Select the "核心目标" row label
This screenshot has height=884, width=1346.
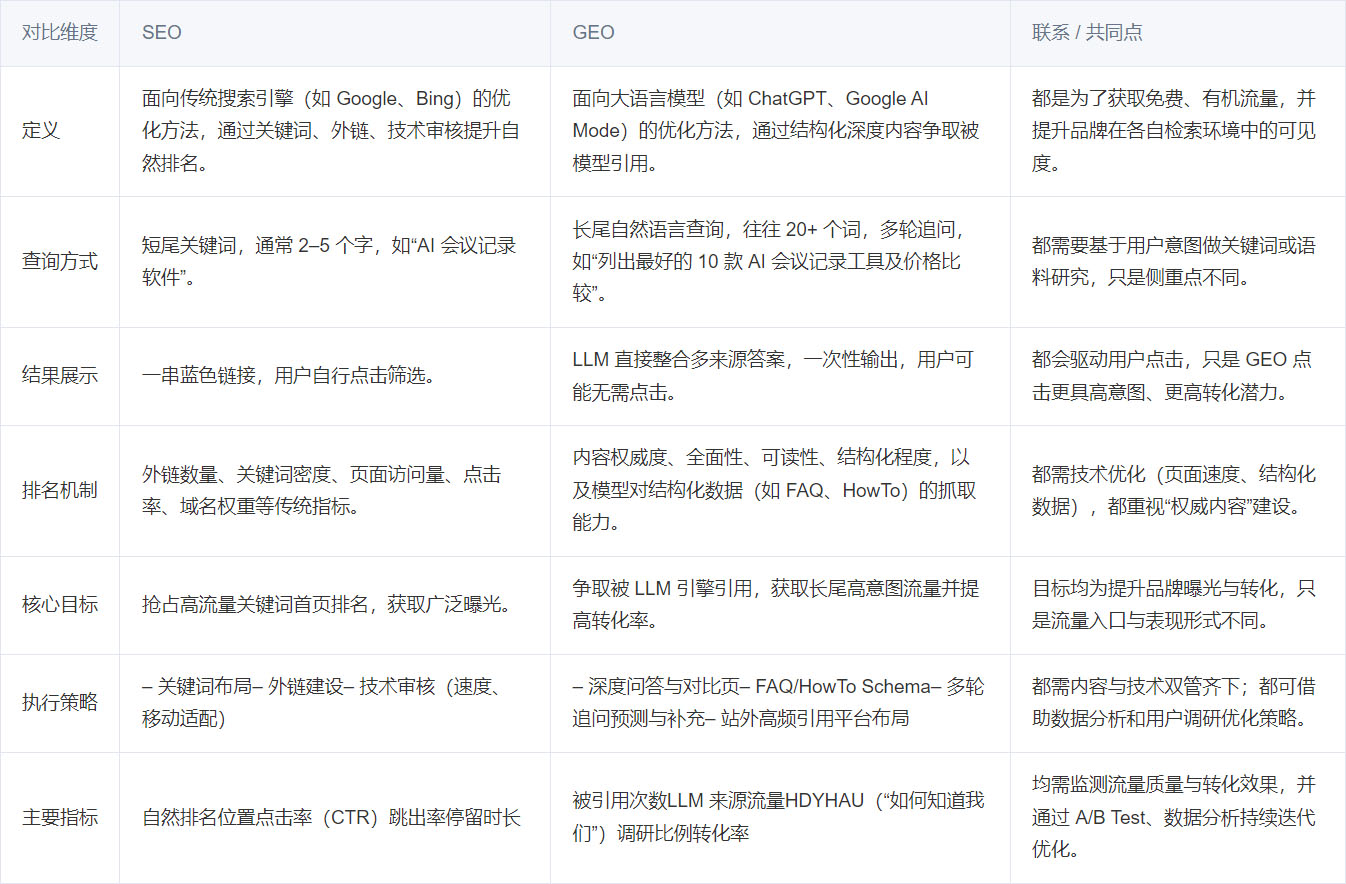[60, 605]
